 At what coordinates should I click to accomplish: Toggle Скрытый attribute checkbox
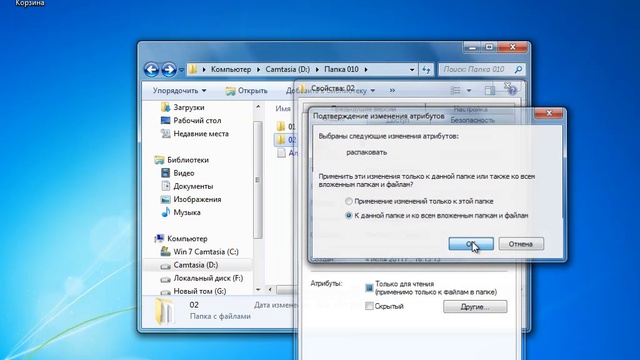coord(369,306)
